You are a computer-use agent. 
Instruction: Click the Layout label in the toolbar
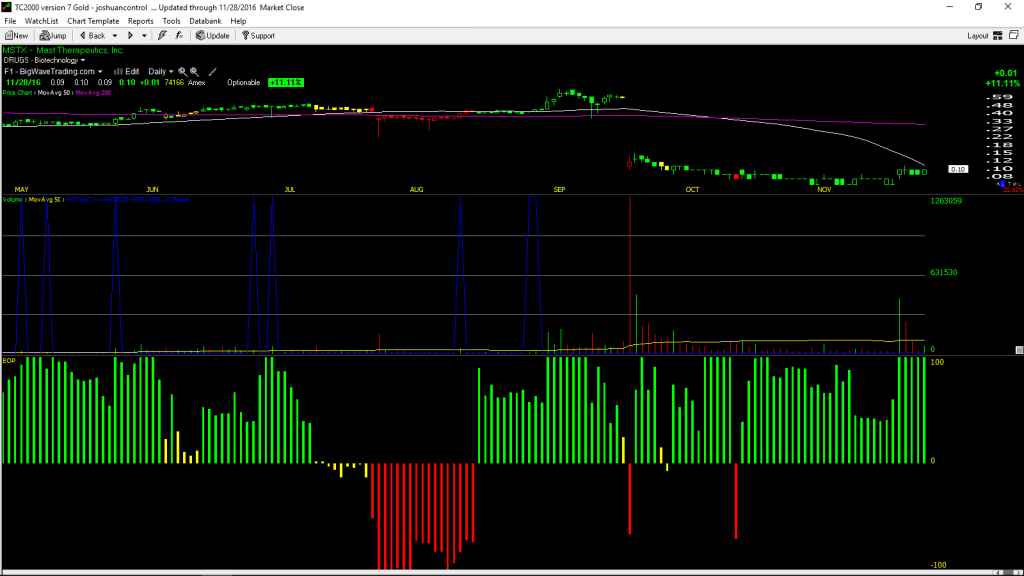(x=978, y=36)
